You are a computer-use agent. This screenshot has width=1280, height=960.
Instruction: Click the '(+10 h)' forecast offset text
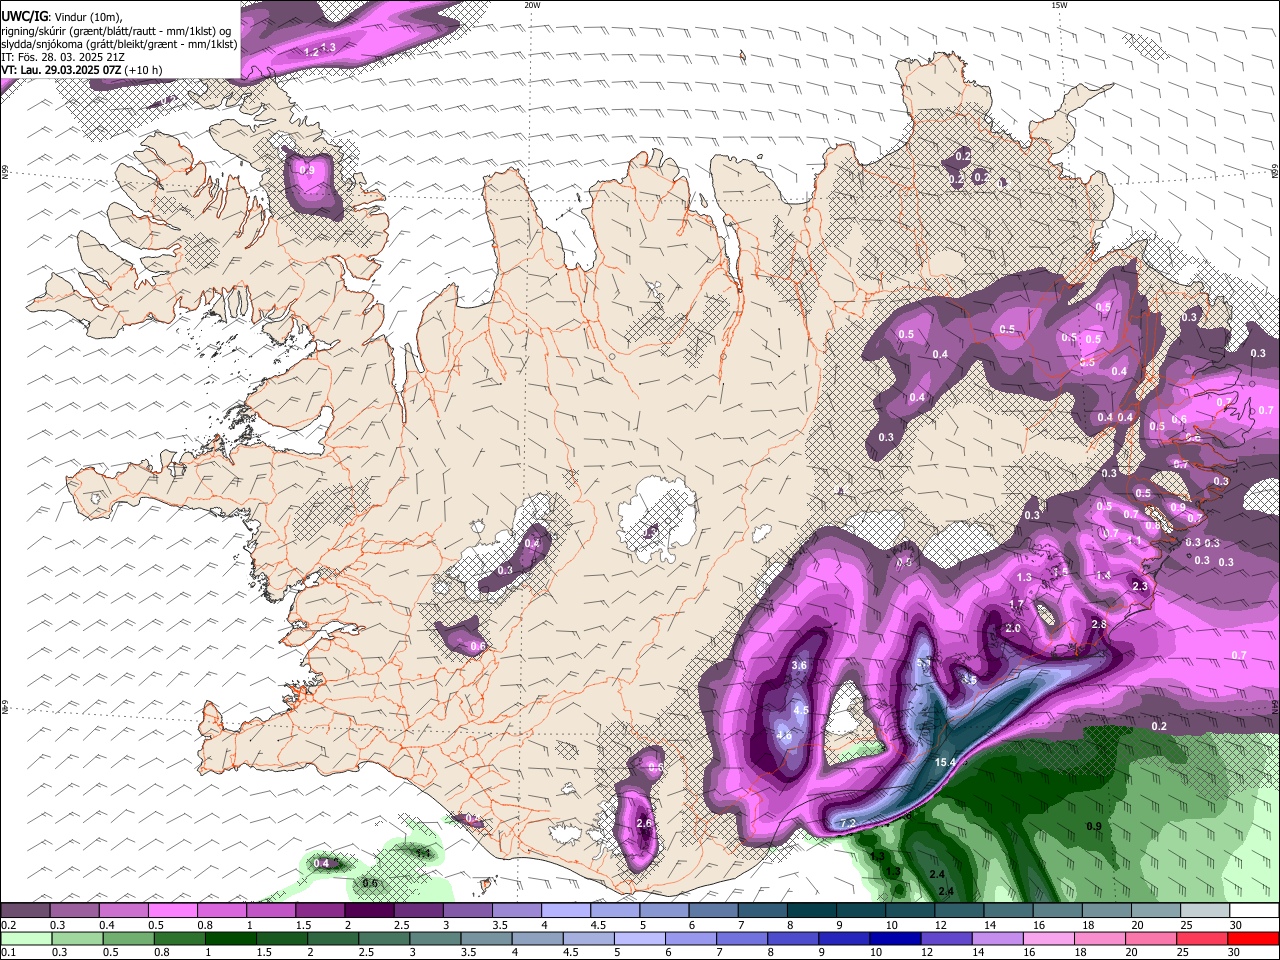[x=144, y=71]
